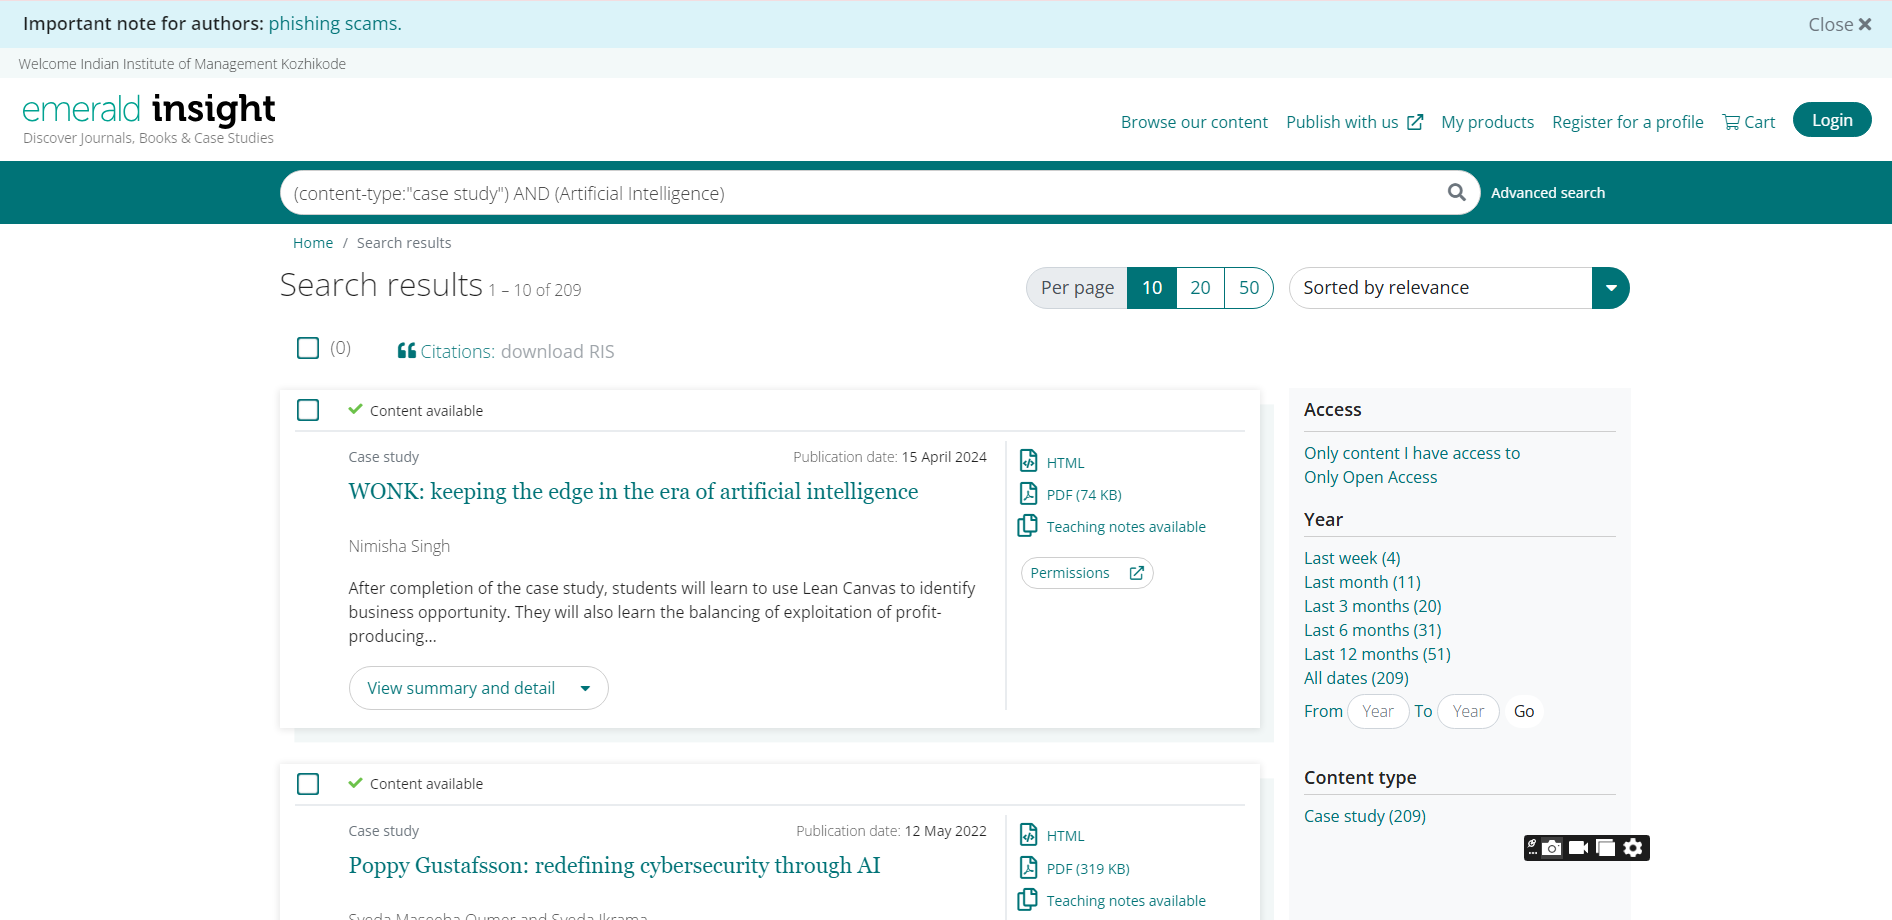Click the video recorder icon in overlay
This screenshot has height=920, width=1892.
(1578, 848)
